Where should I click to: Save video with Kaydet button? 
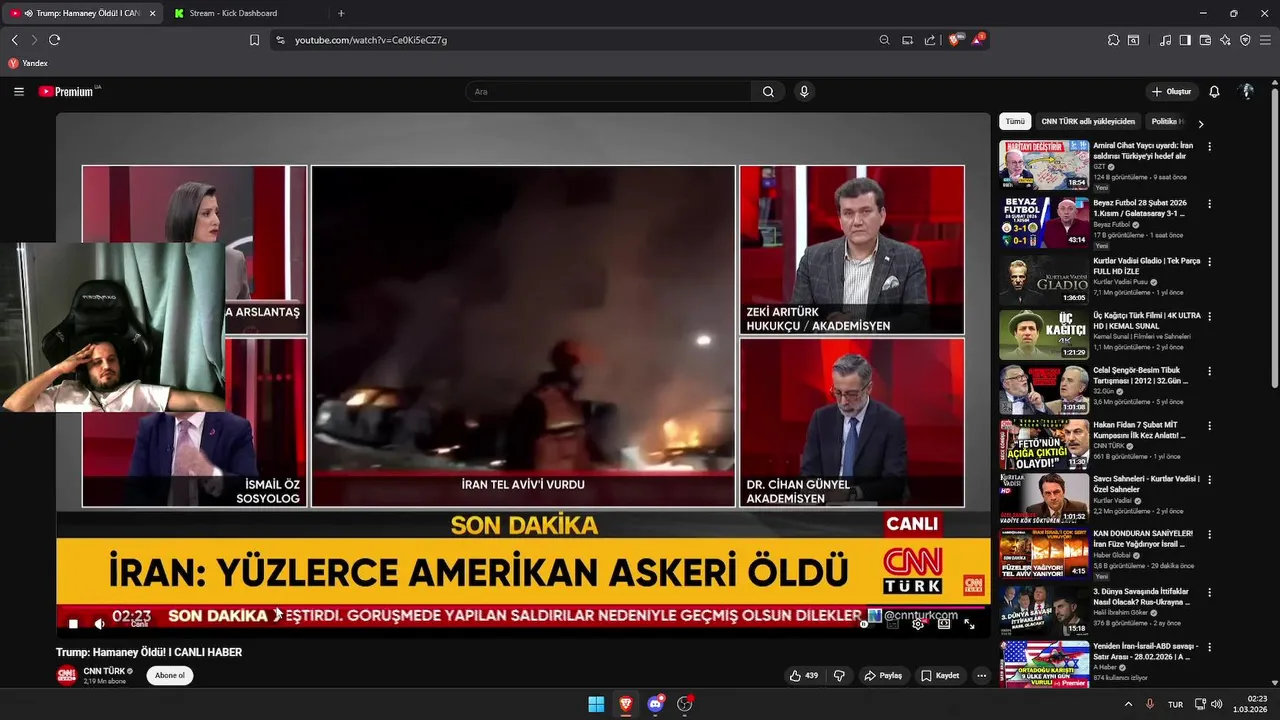click(x=940, y=675)
